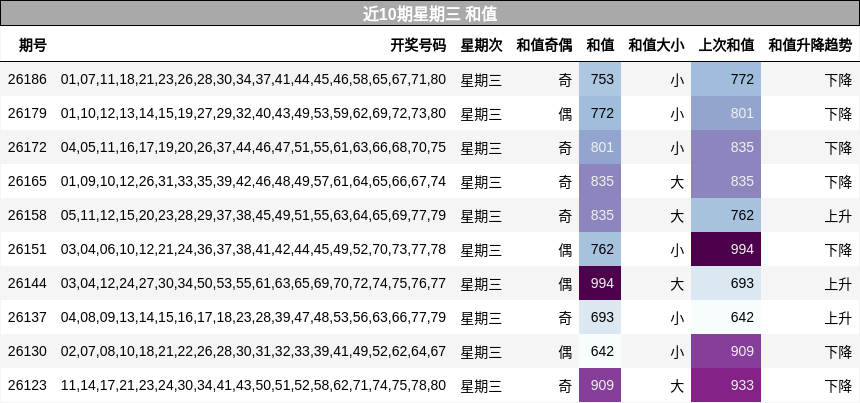This screenshot has height=403, width=860.
Task: Click 大 size value in row 26165
Action: (x=677, y=182)
